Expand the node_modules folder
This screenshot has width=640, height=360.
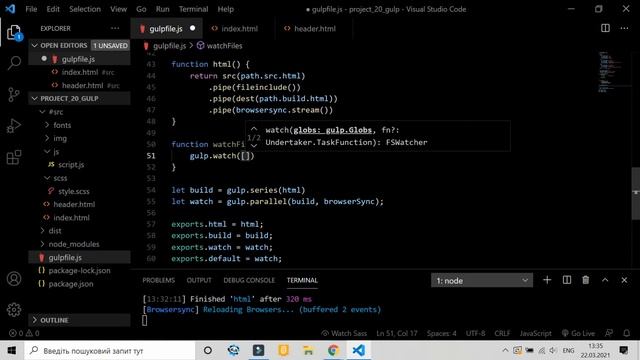[x=42, y=244]
